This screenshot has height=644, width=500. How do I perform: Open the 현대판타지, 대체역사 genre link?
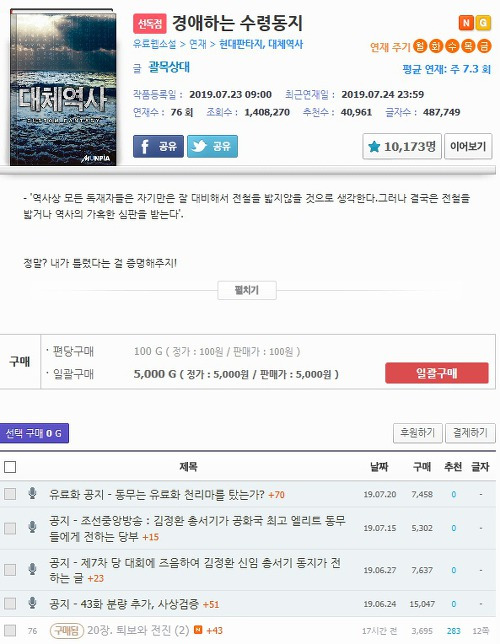pyautogui.click(x=261, y=44)
